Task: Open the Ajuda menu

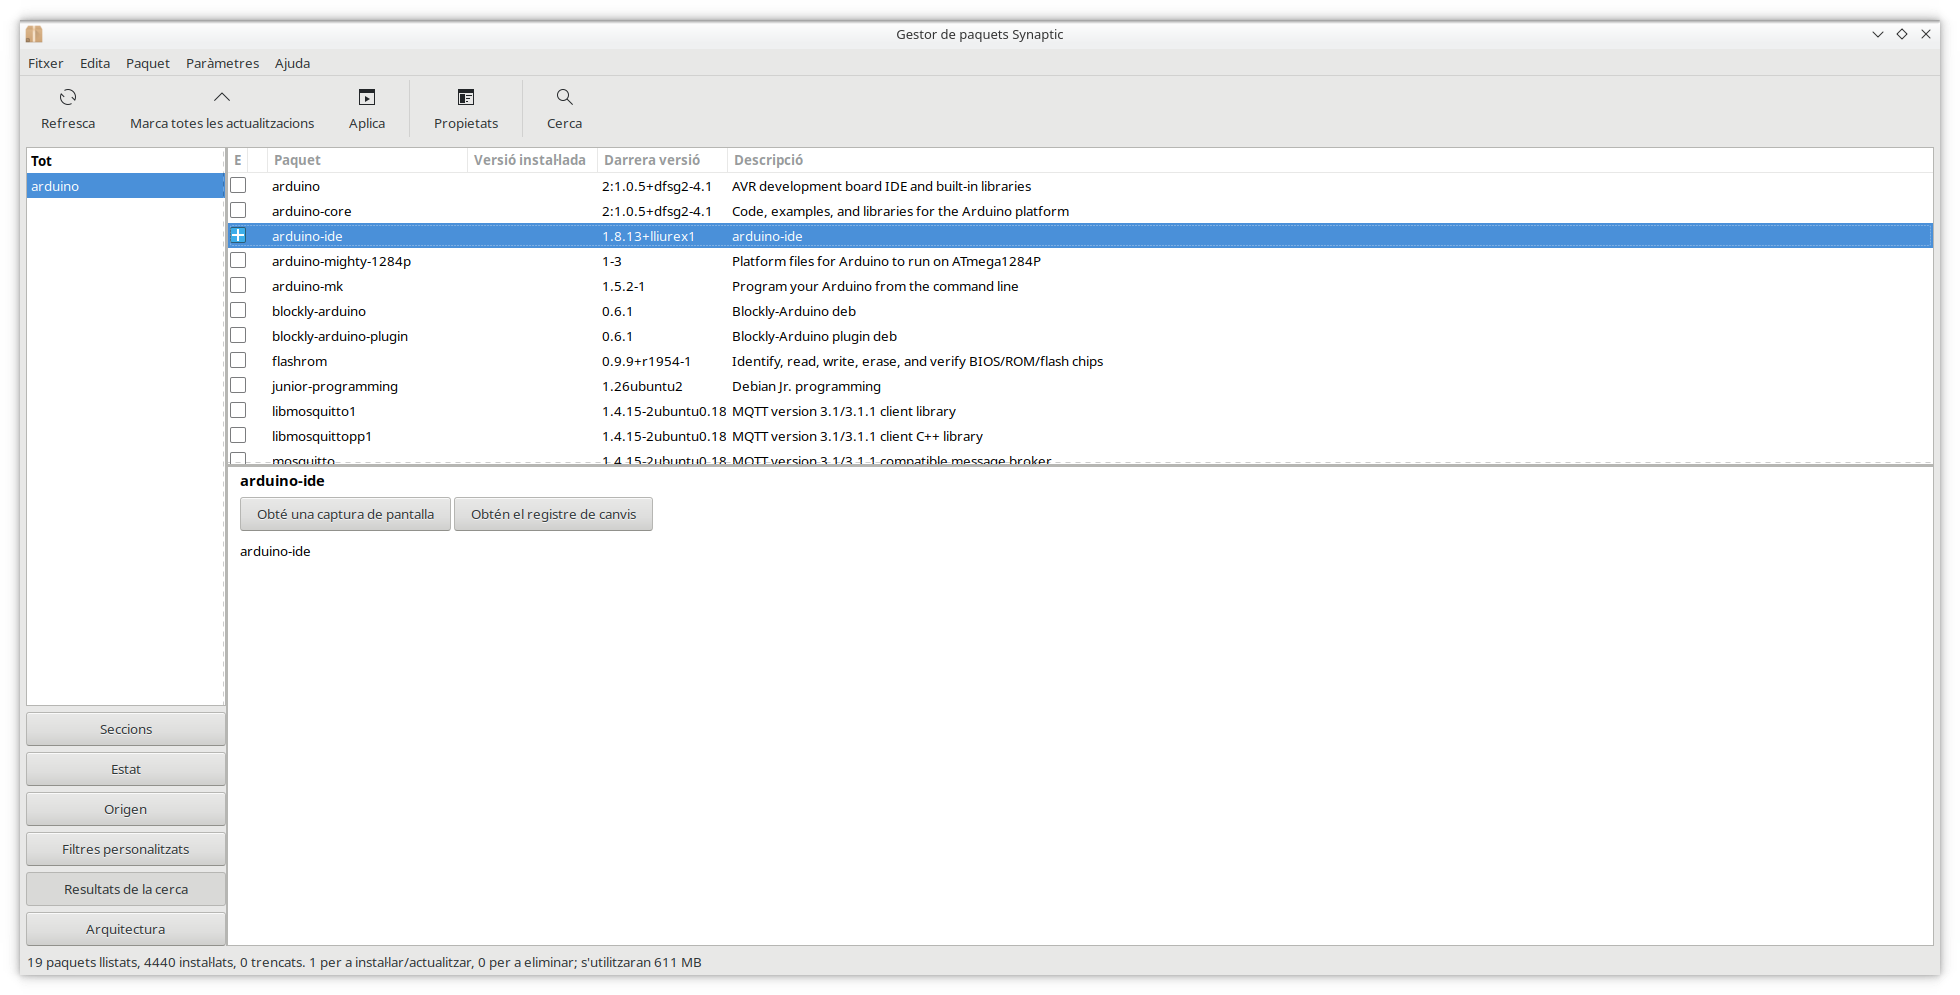Action: 293,63
